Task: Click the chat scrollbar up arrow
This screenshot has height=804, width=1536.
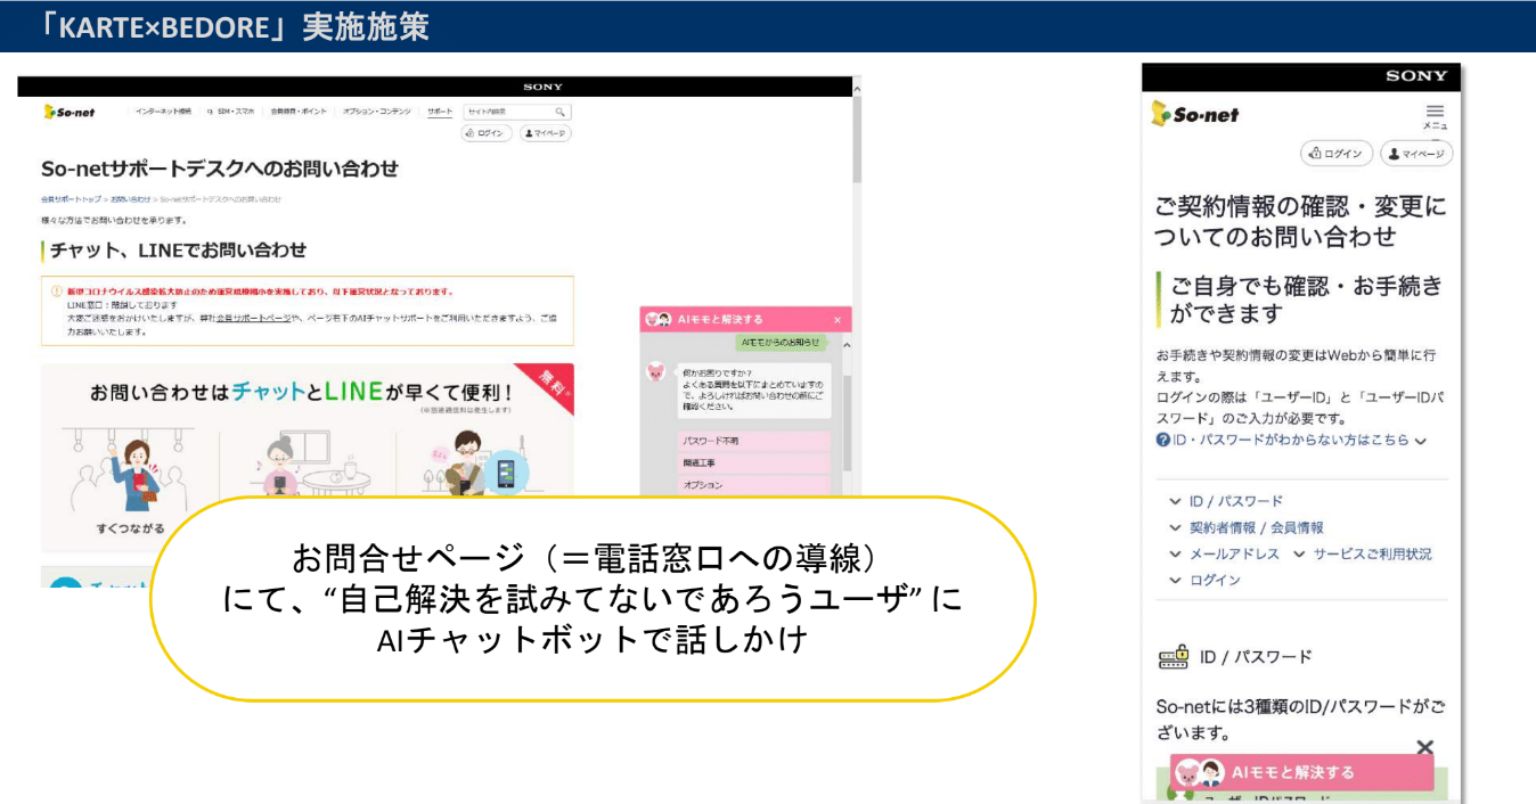Action: coord(846,345)
